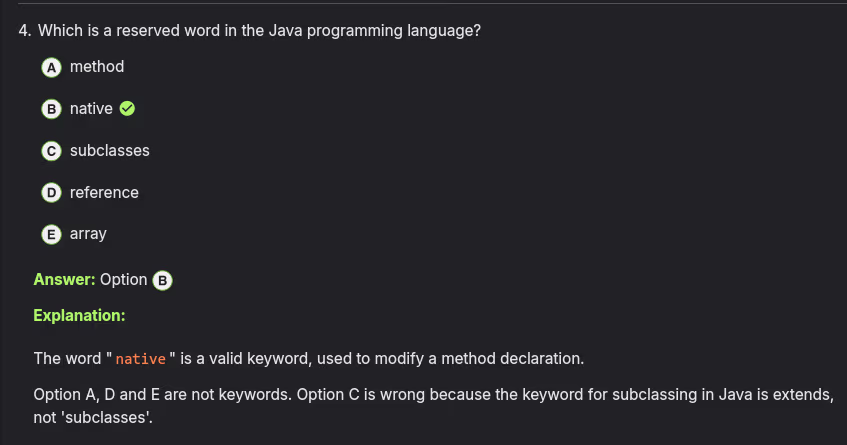Select the option D letter badge
The width and height of the screenshot is (847, 445).
[51, 193]
